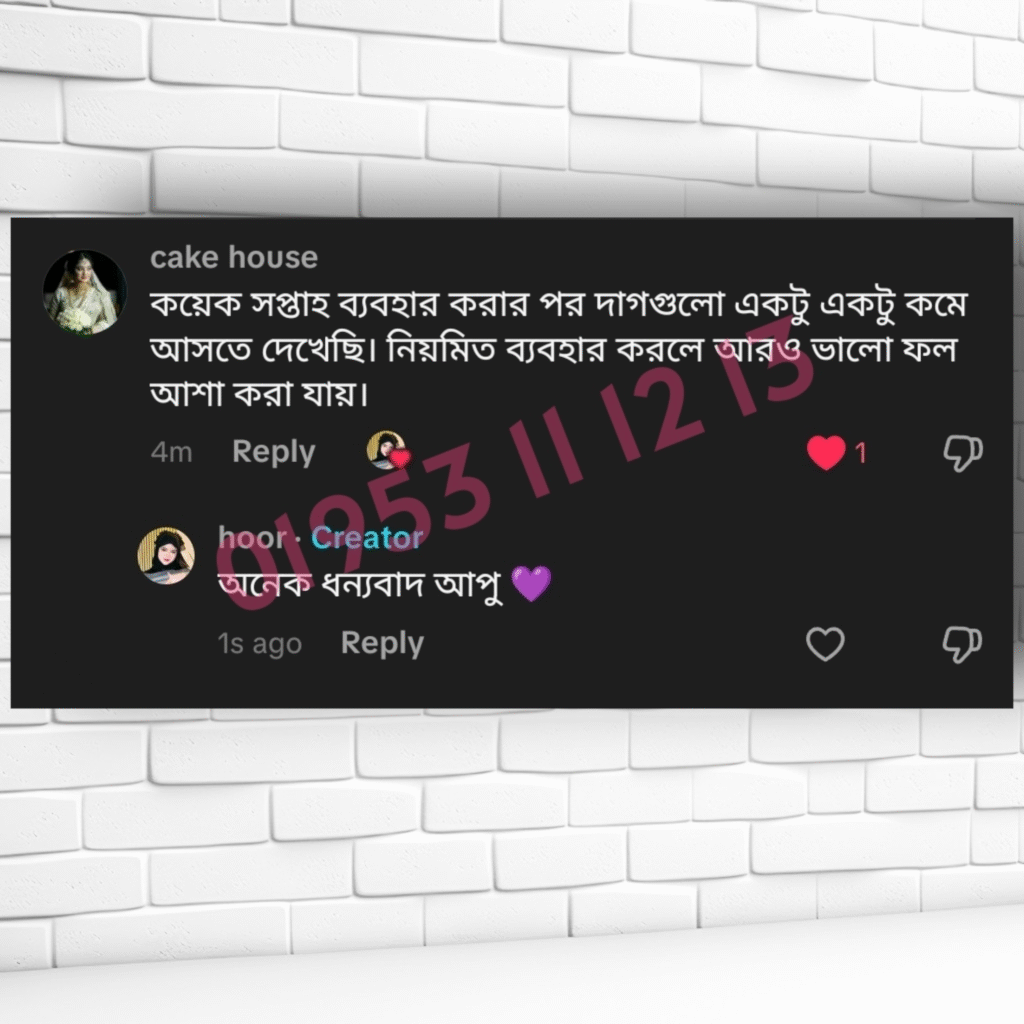Tap the blue Creator label
This screenshot has height=1024, width=1024.
click(x=367, y=538)
